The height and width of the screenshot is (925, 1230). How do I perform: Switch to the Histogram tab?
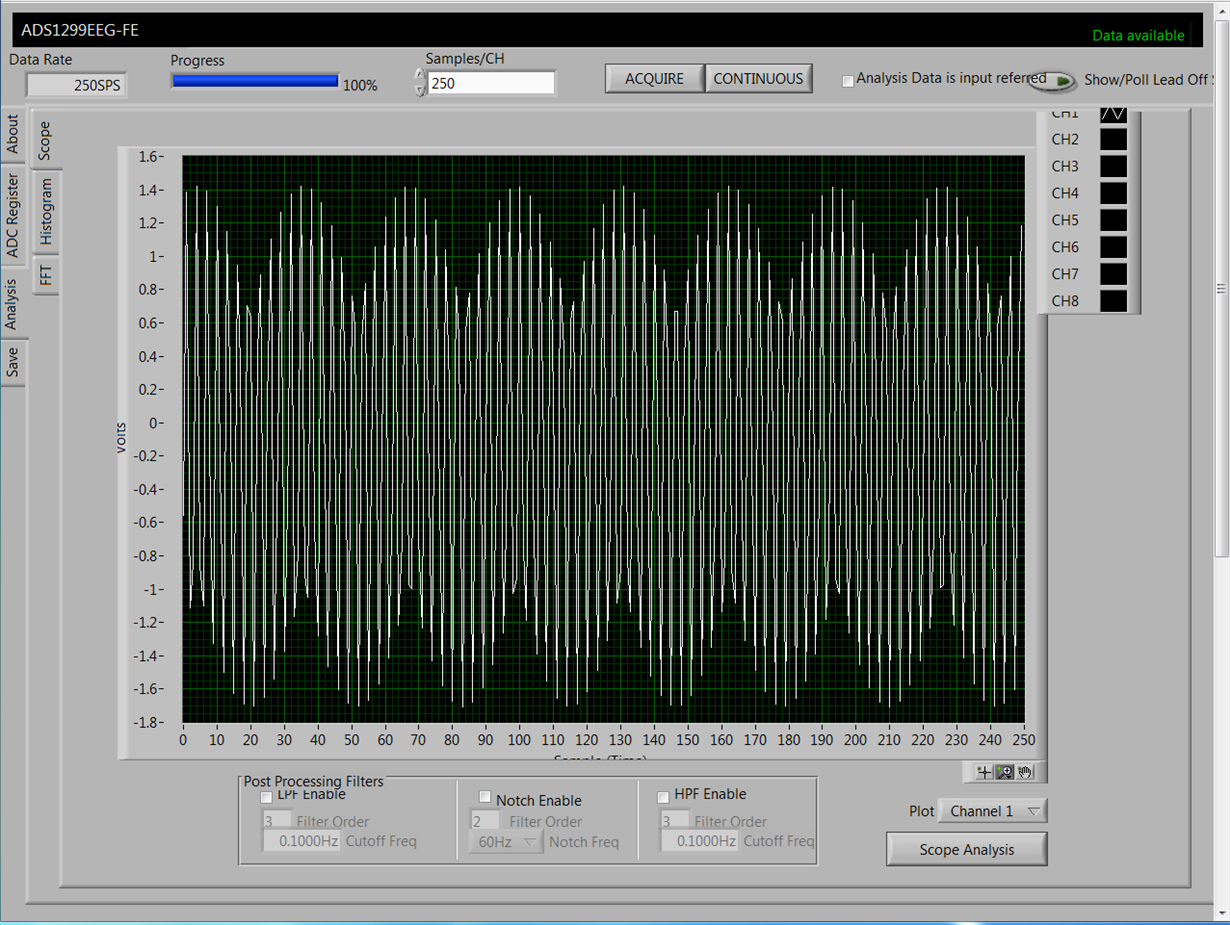click(x=46, y=211)
